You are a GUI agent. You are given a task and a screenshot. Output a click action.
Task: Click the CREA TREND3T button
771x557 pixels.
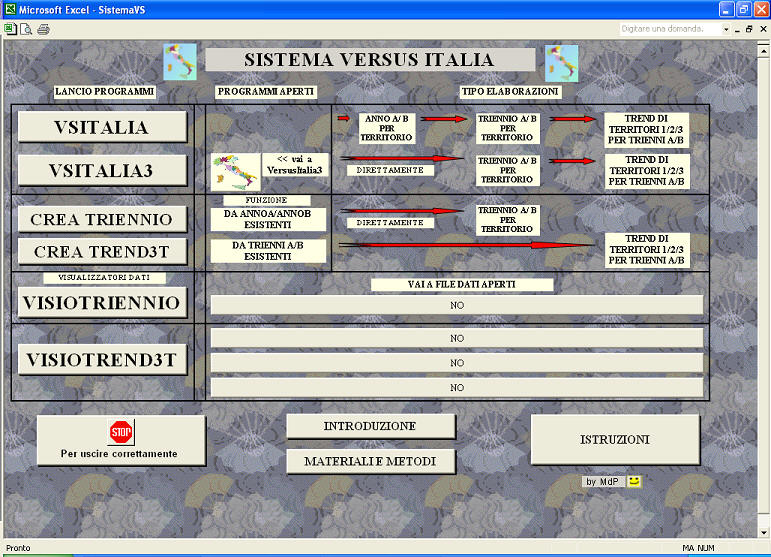point(102,252)
